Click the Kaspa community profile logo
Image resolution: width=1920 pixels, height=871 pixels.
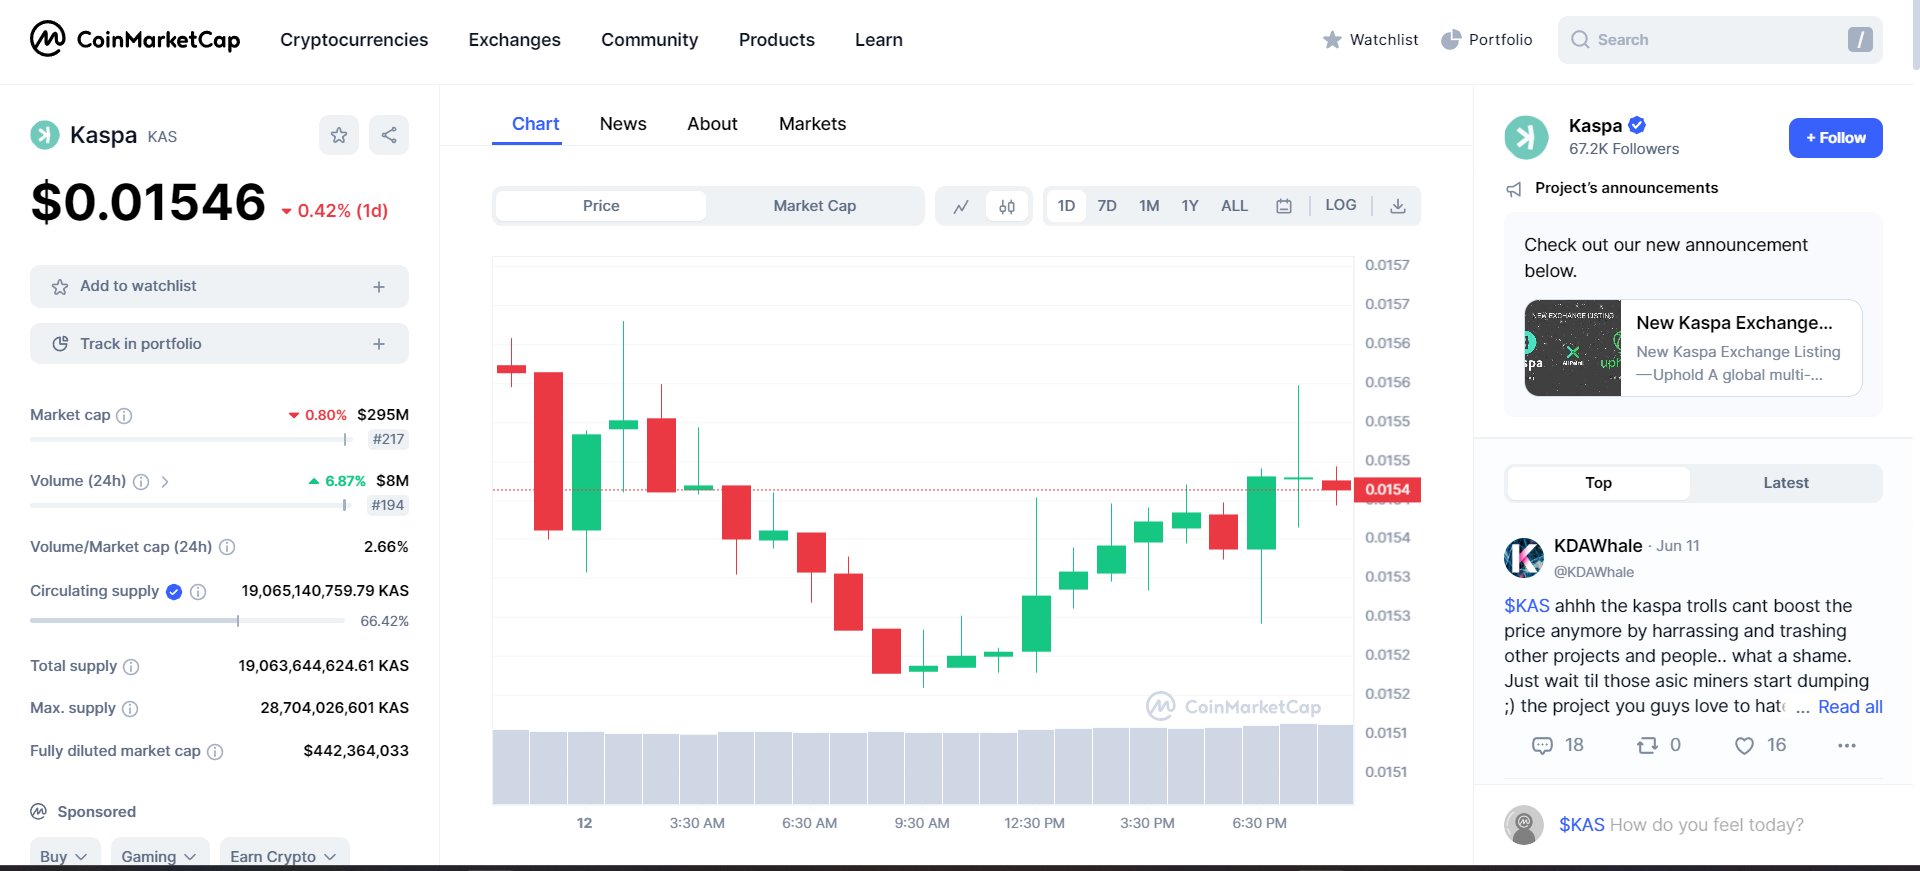pos(1526,137)
